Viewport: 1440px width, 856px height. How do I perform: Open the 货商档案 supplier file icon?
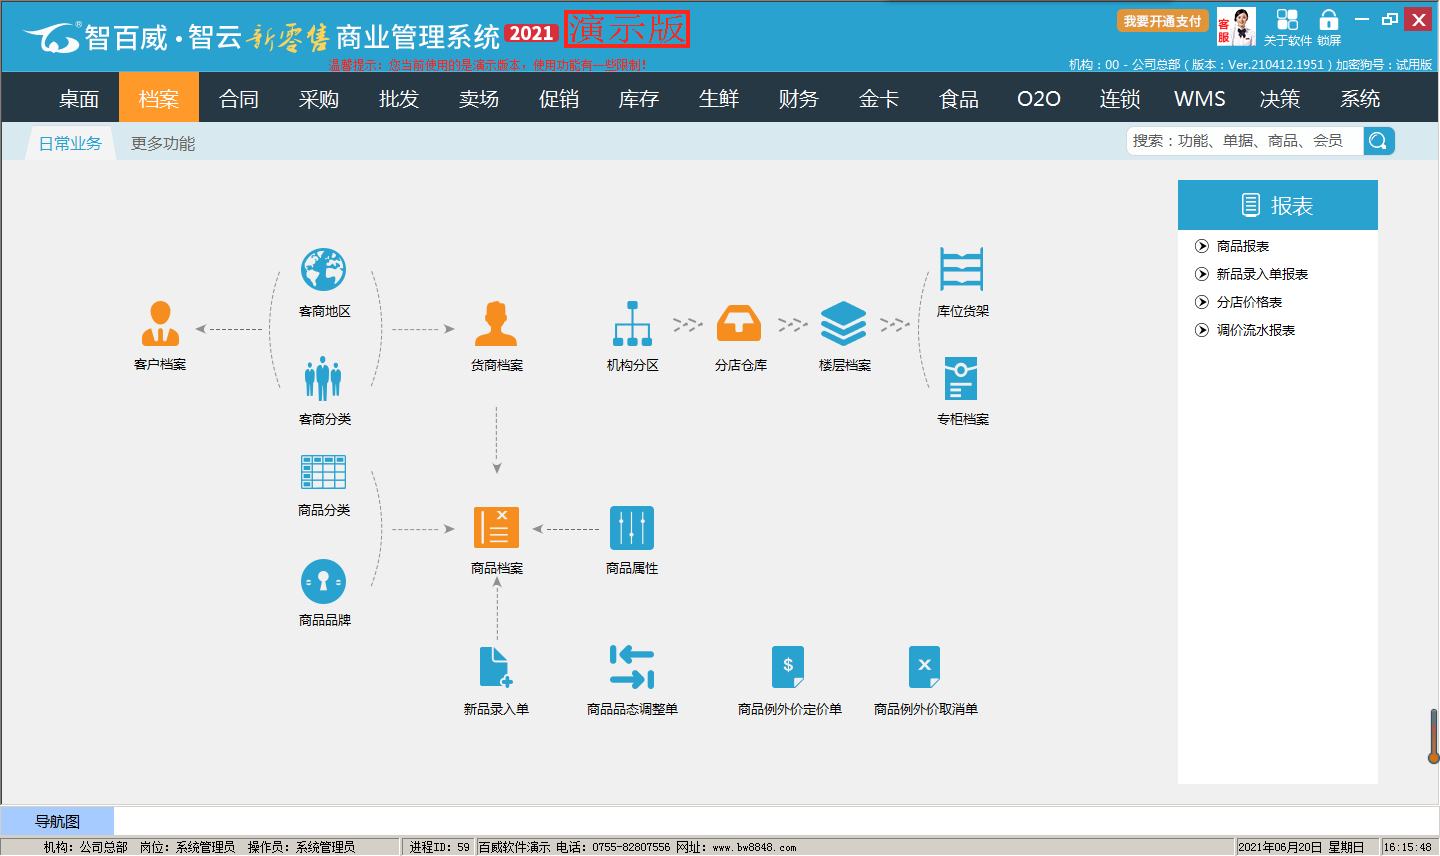[496, 325]
